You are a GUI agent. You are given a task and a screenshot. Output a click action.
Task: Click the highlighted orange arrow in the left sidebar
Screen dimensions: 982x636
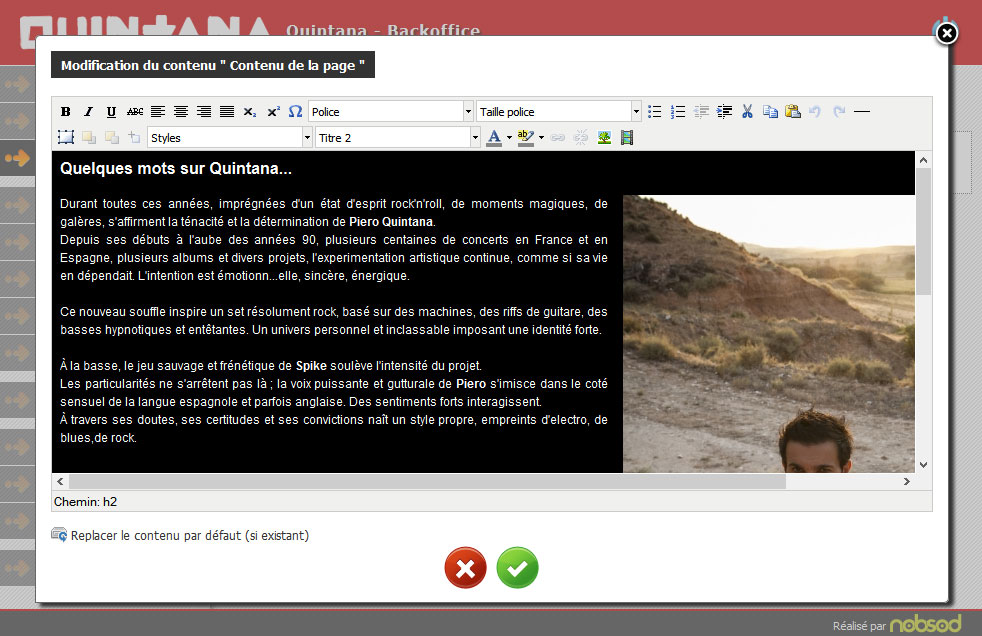click(18, 158)
